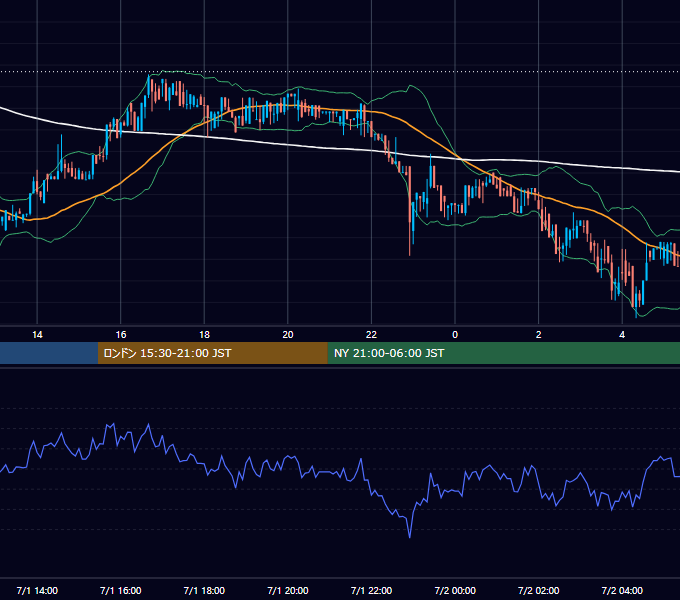Click the 7/1 18:00 time label
Image resolution: width=680 pixels, height=600 pixels.
tap(204, 590)
